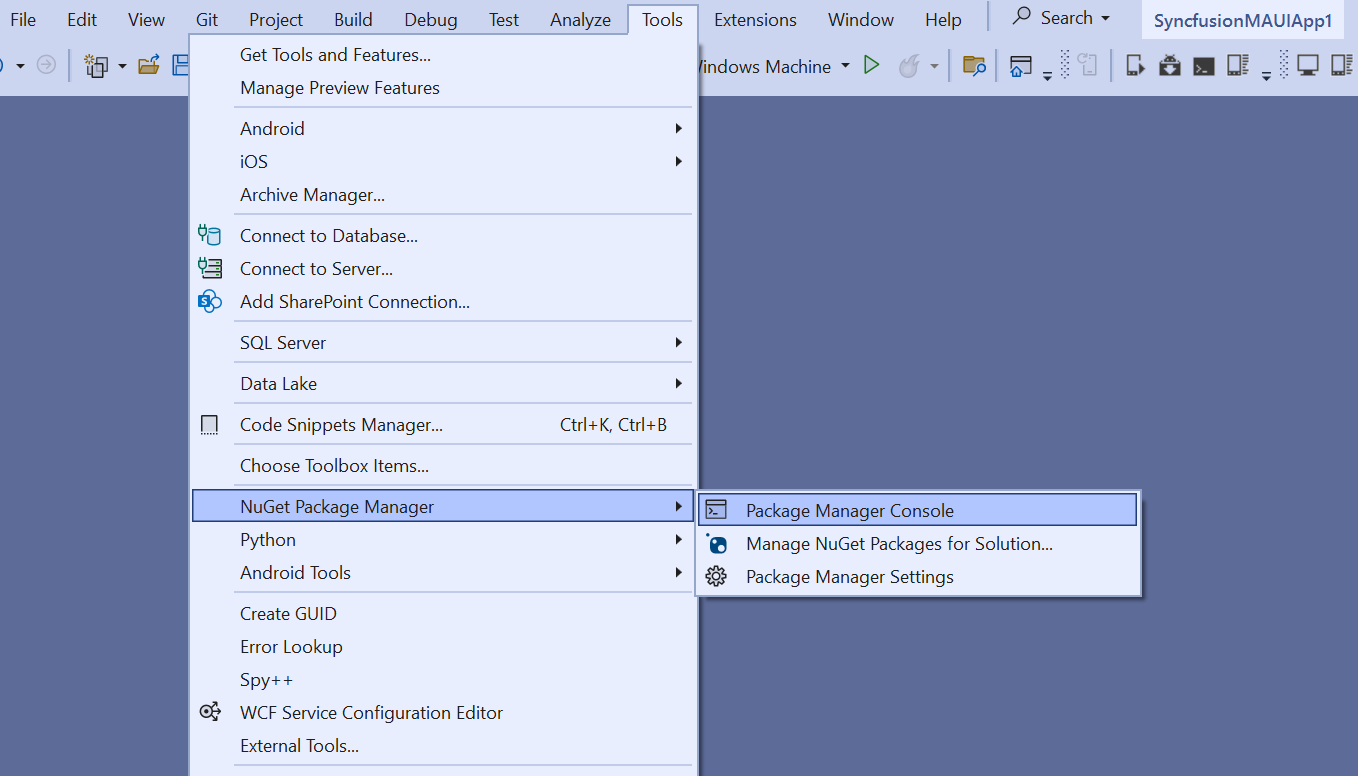Open the Hot Reload options dropdown arrow
This screenshot has width=1358, height=776.
click(935, 66)
